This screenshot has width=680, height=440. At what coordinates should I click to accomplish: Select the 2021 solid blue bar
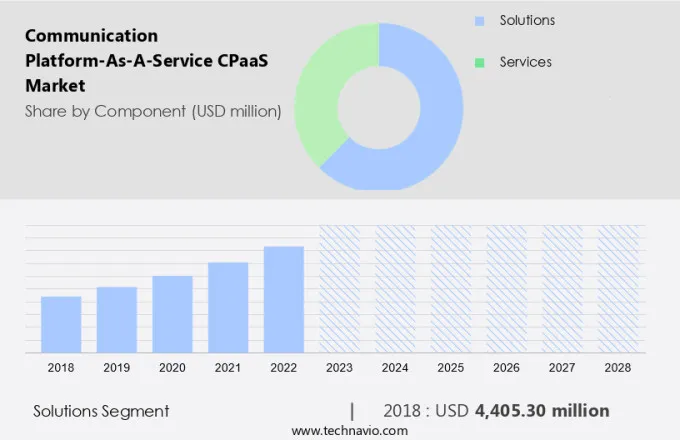[x=228, y=307]
